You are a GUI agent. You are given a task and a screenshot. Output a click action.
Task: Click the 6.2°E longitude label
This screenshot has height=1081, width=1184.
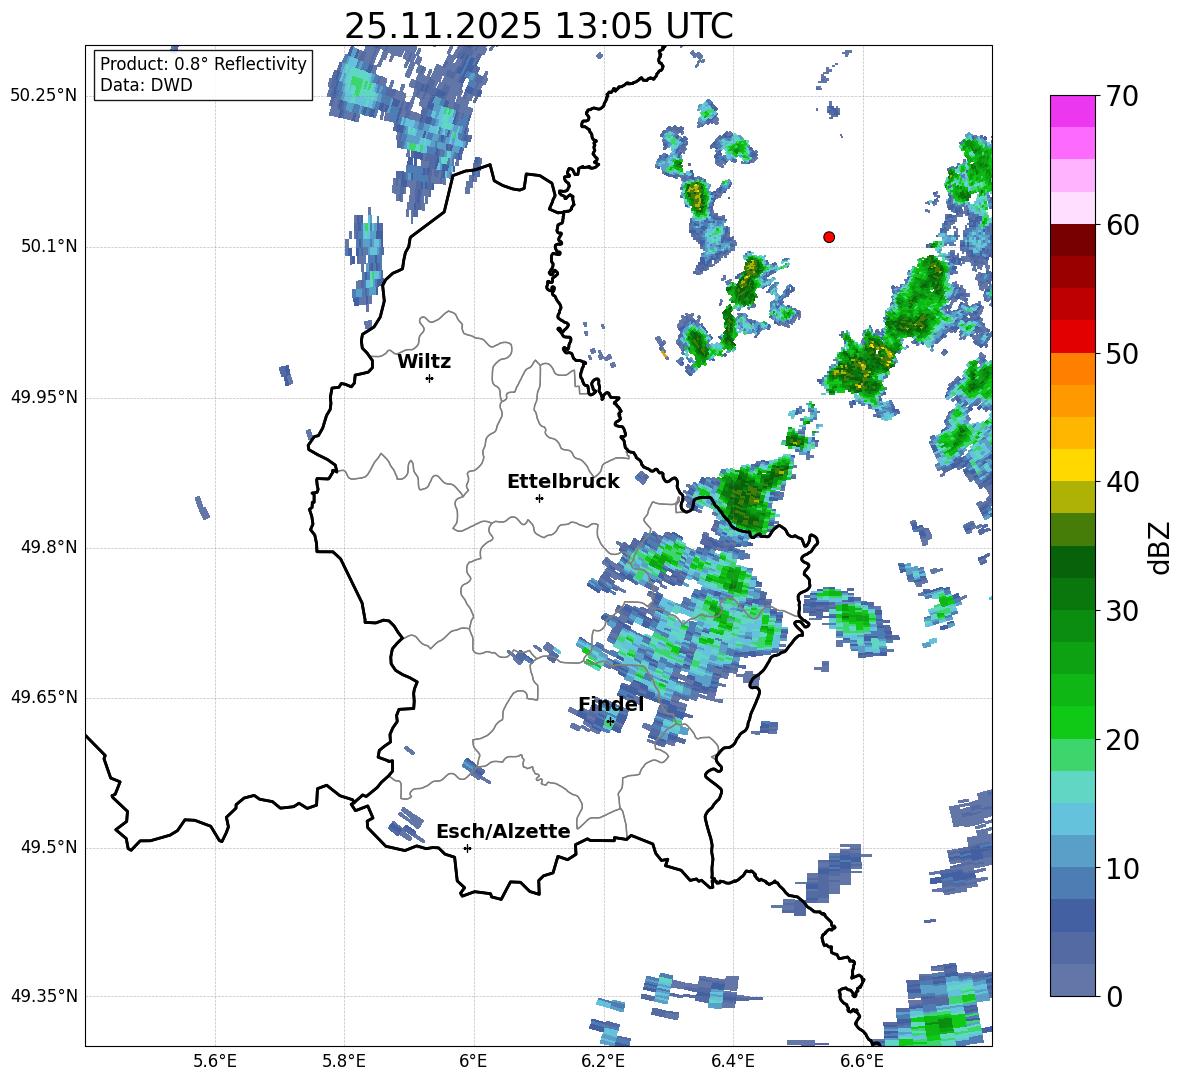603,1061
